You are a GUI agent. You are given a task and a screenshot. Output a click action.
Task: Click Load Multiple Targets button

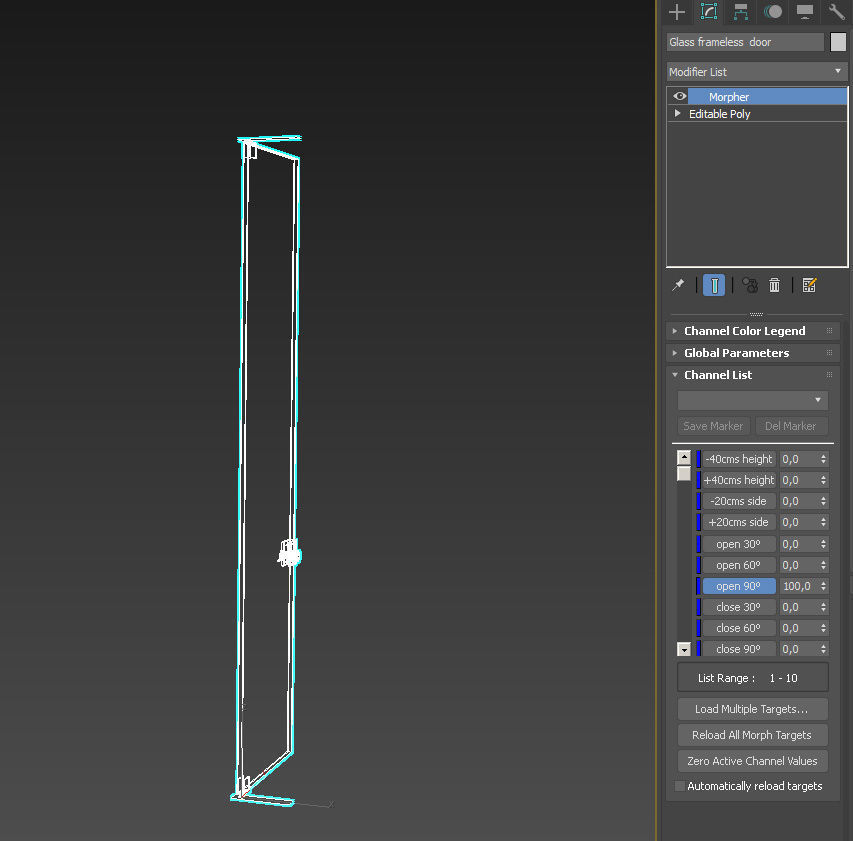pos(752,709)
